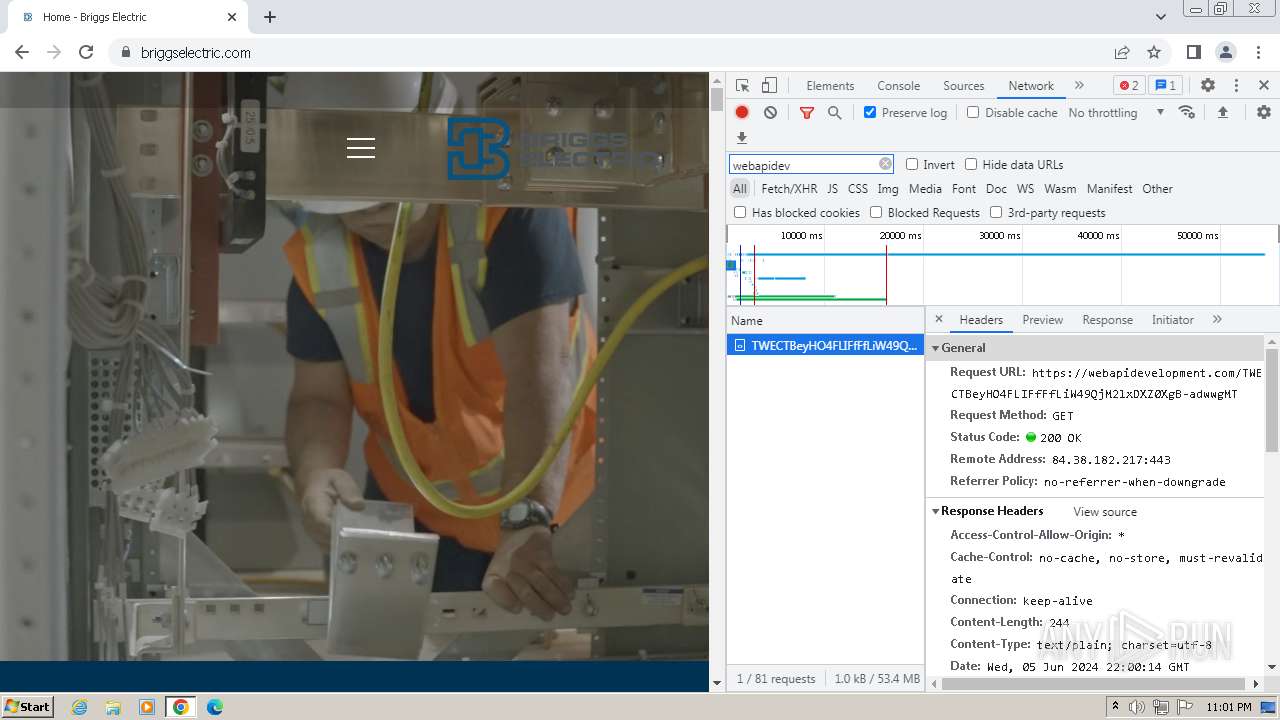Open the No throttling dropdown
Screen dimensions: 1280x720
1116,113
